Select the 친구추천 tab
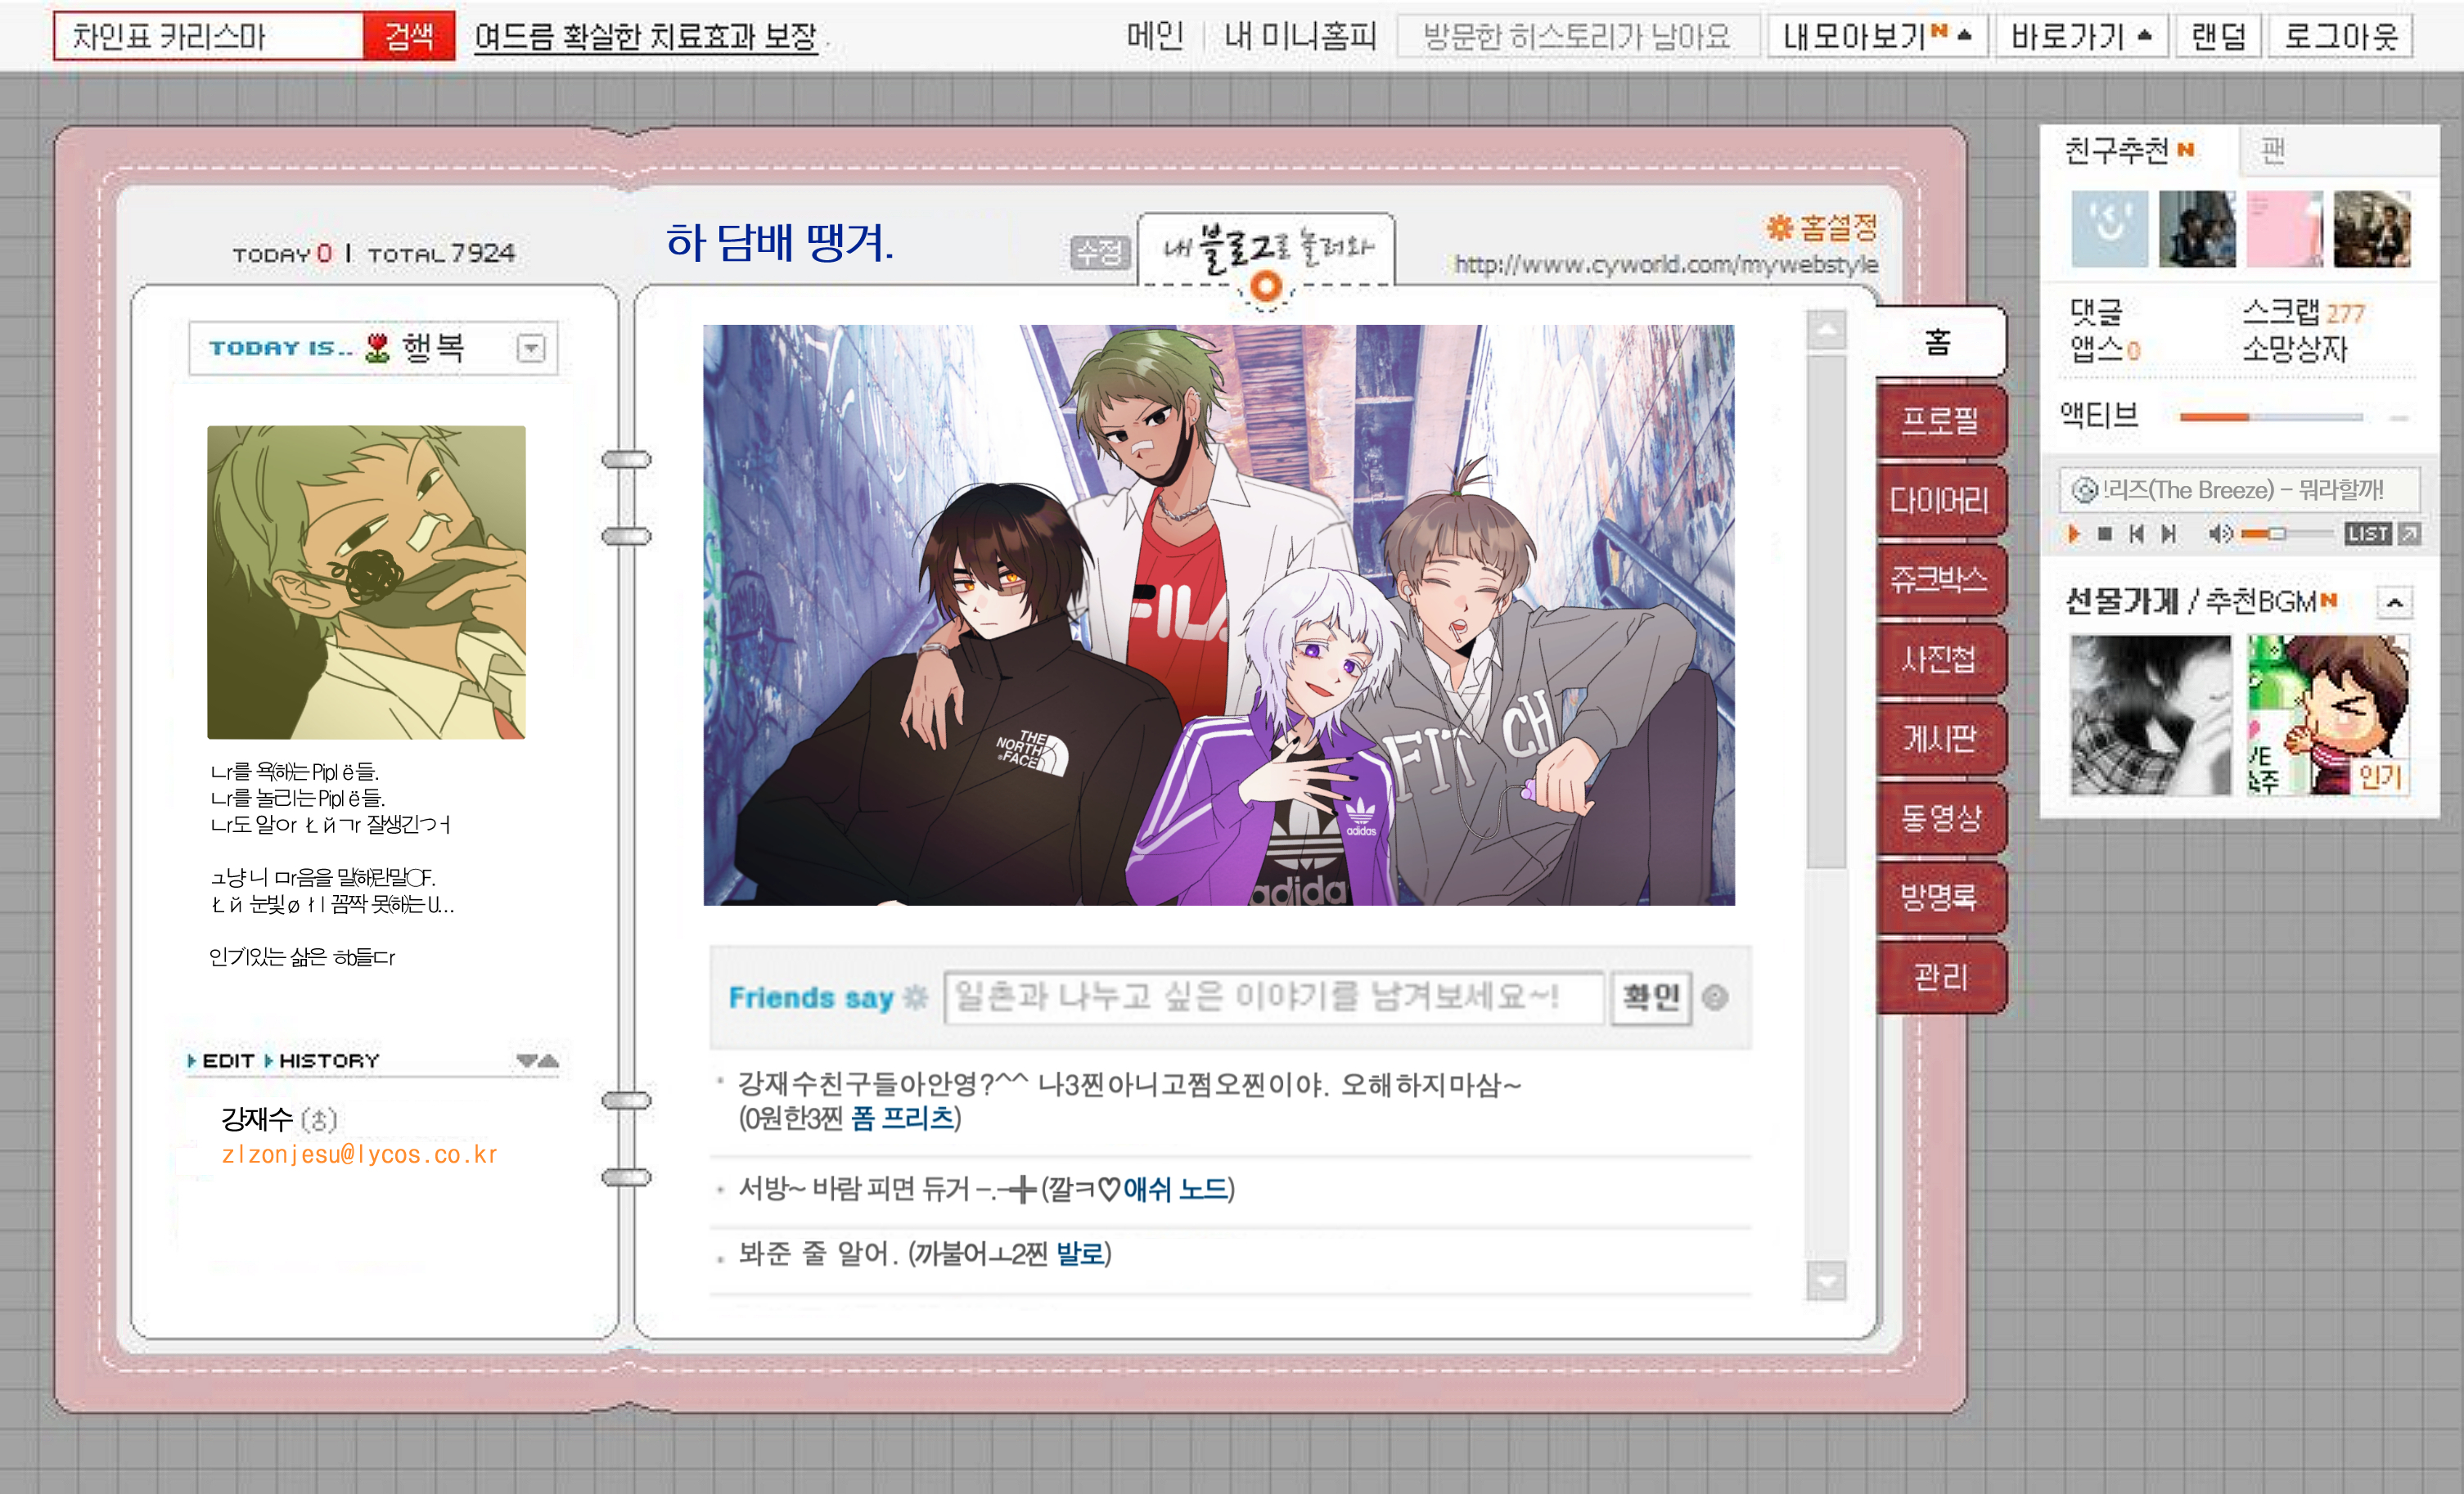2464x1494 pixels. click(x=2130, y=150)
